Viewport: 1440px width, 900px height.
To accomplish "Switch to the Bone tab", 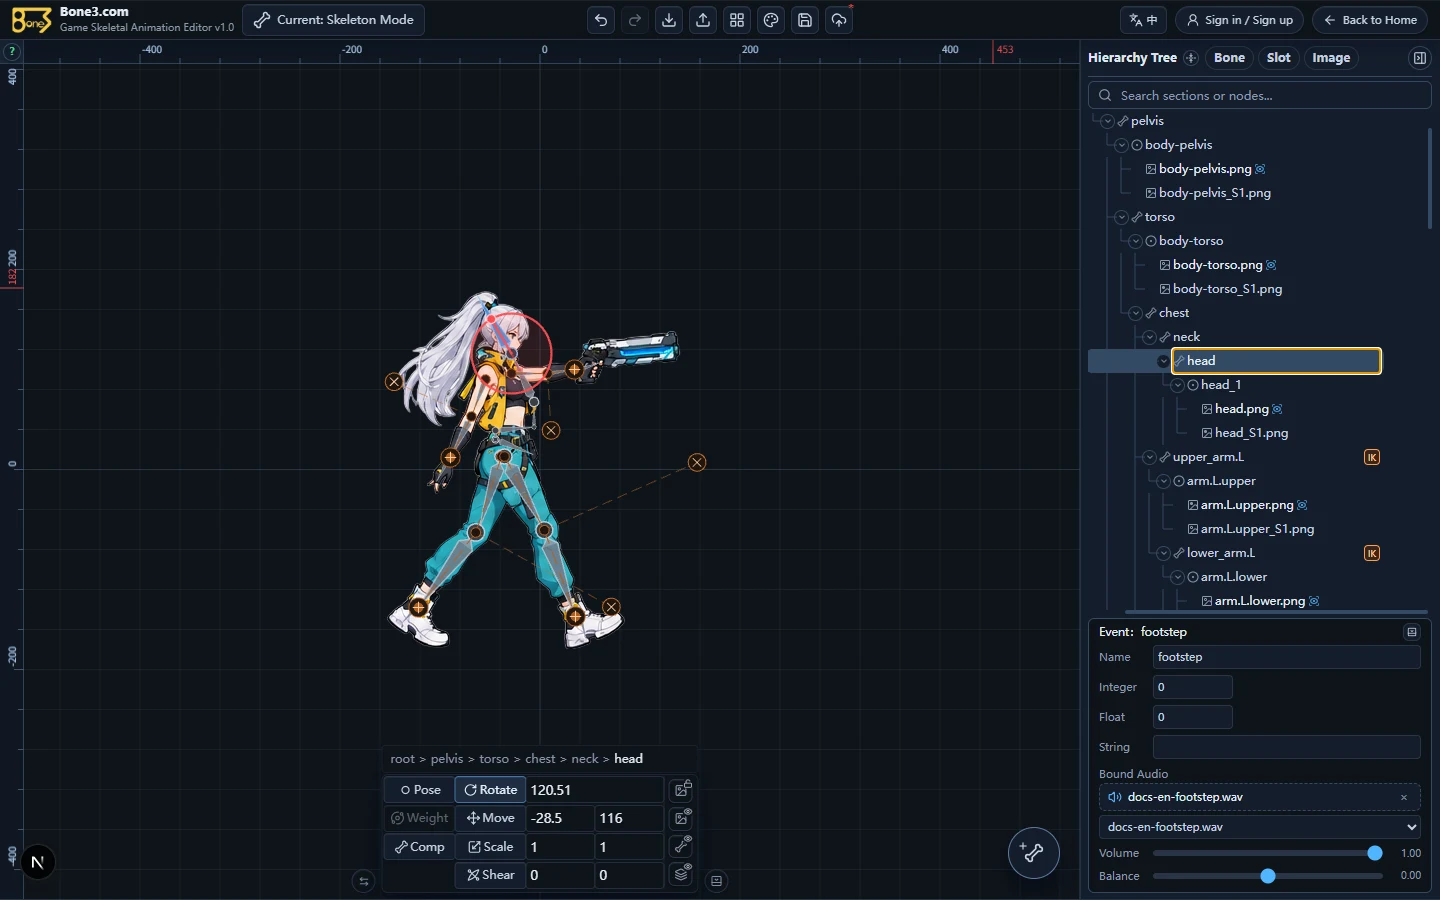I will pyautogui.click(x=1229, y=58).
